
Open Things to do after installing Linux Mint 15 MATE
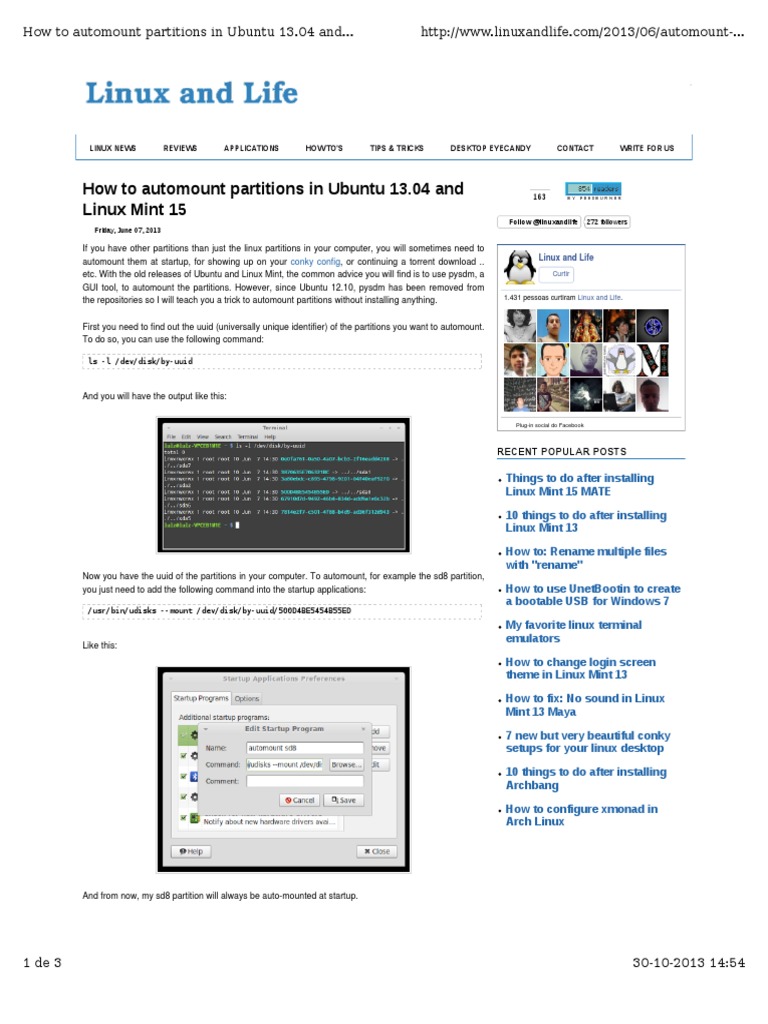580,485
